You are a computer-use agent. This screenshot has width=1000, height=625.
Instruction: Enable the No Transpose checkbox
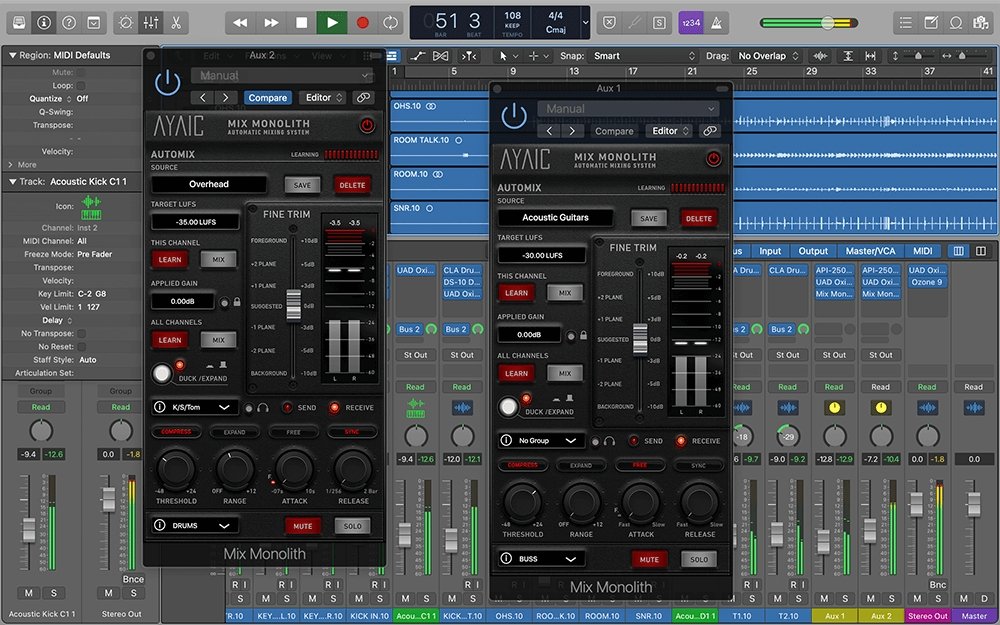(x=81, y=334)
